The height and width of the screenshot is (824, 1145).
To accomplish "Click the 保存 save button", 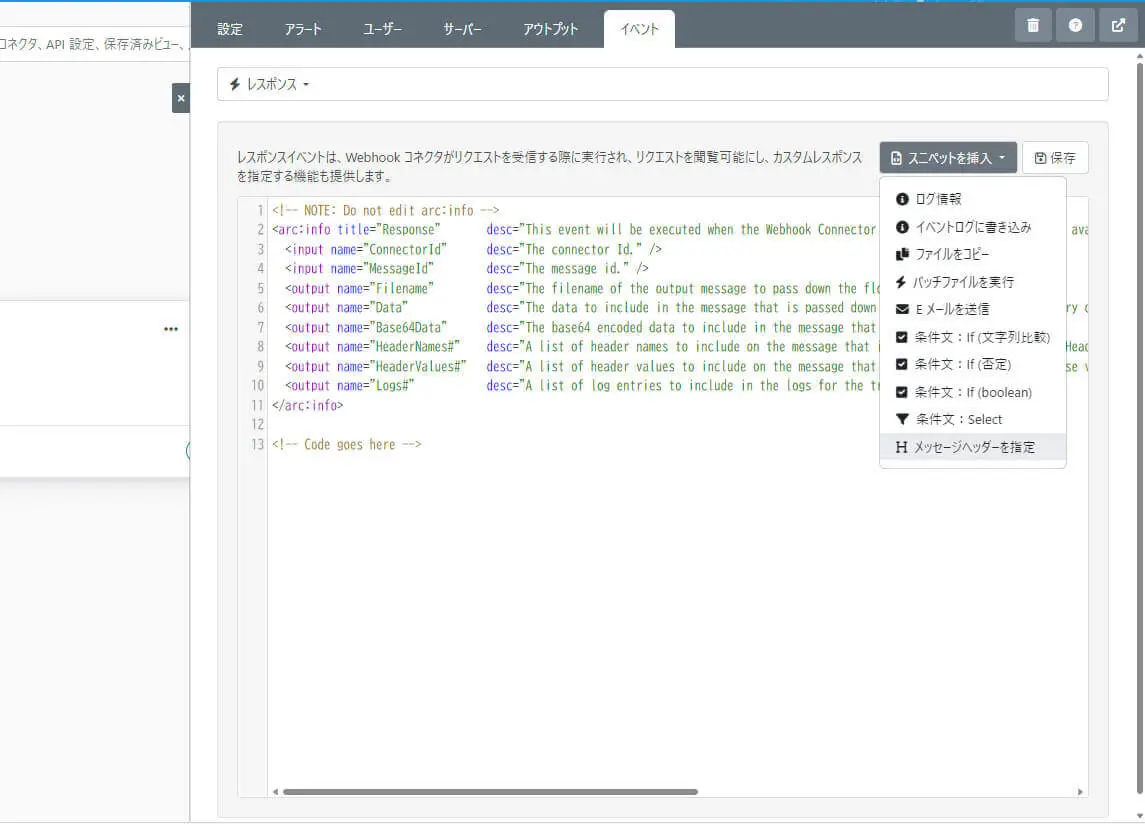I will tap(1055, 158).
